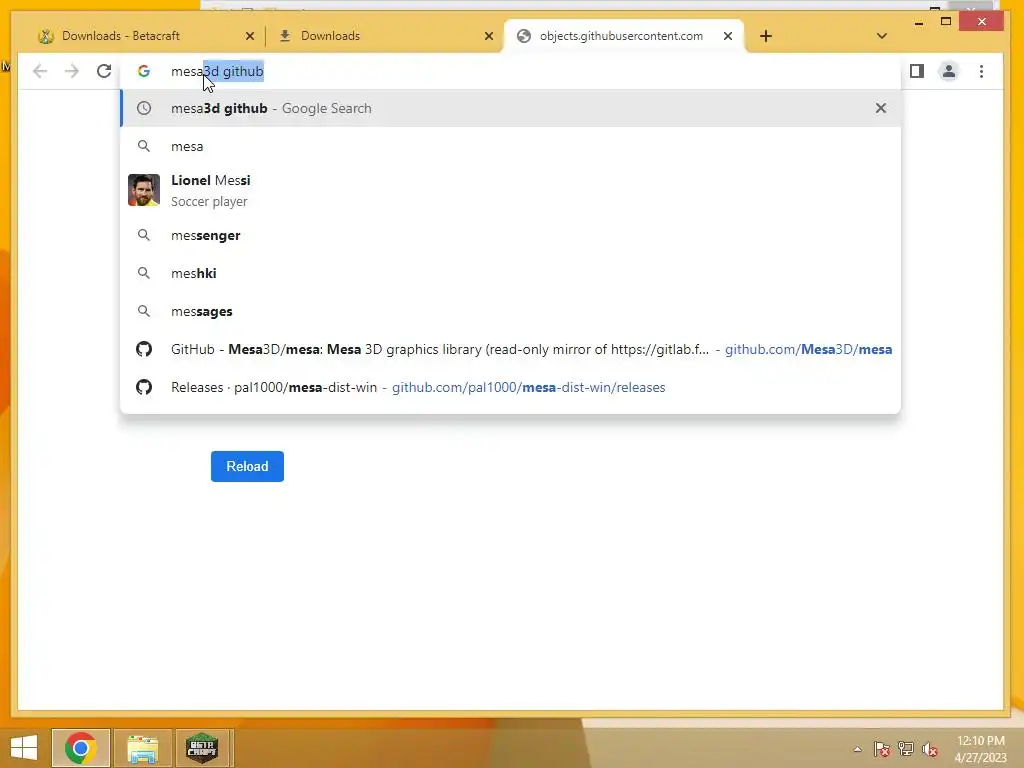Viewport: 1024px width, 768px height.
Task: Show hidden system tray icons
Action: point(857,749)
